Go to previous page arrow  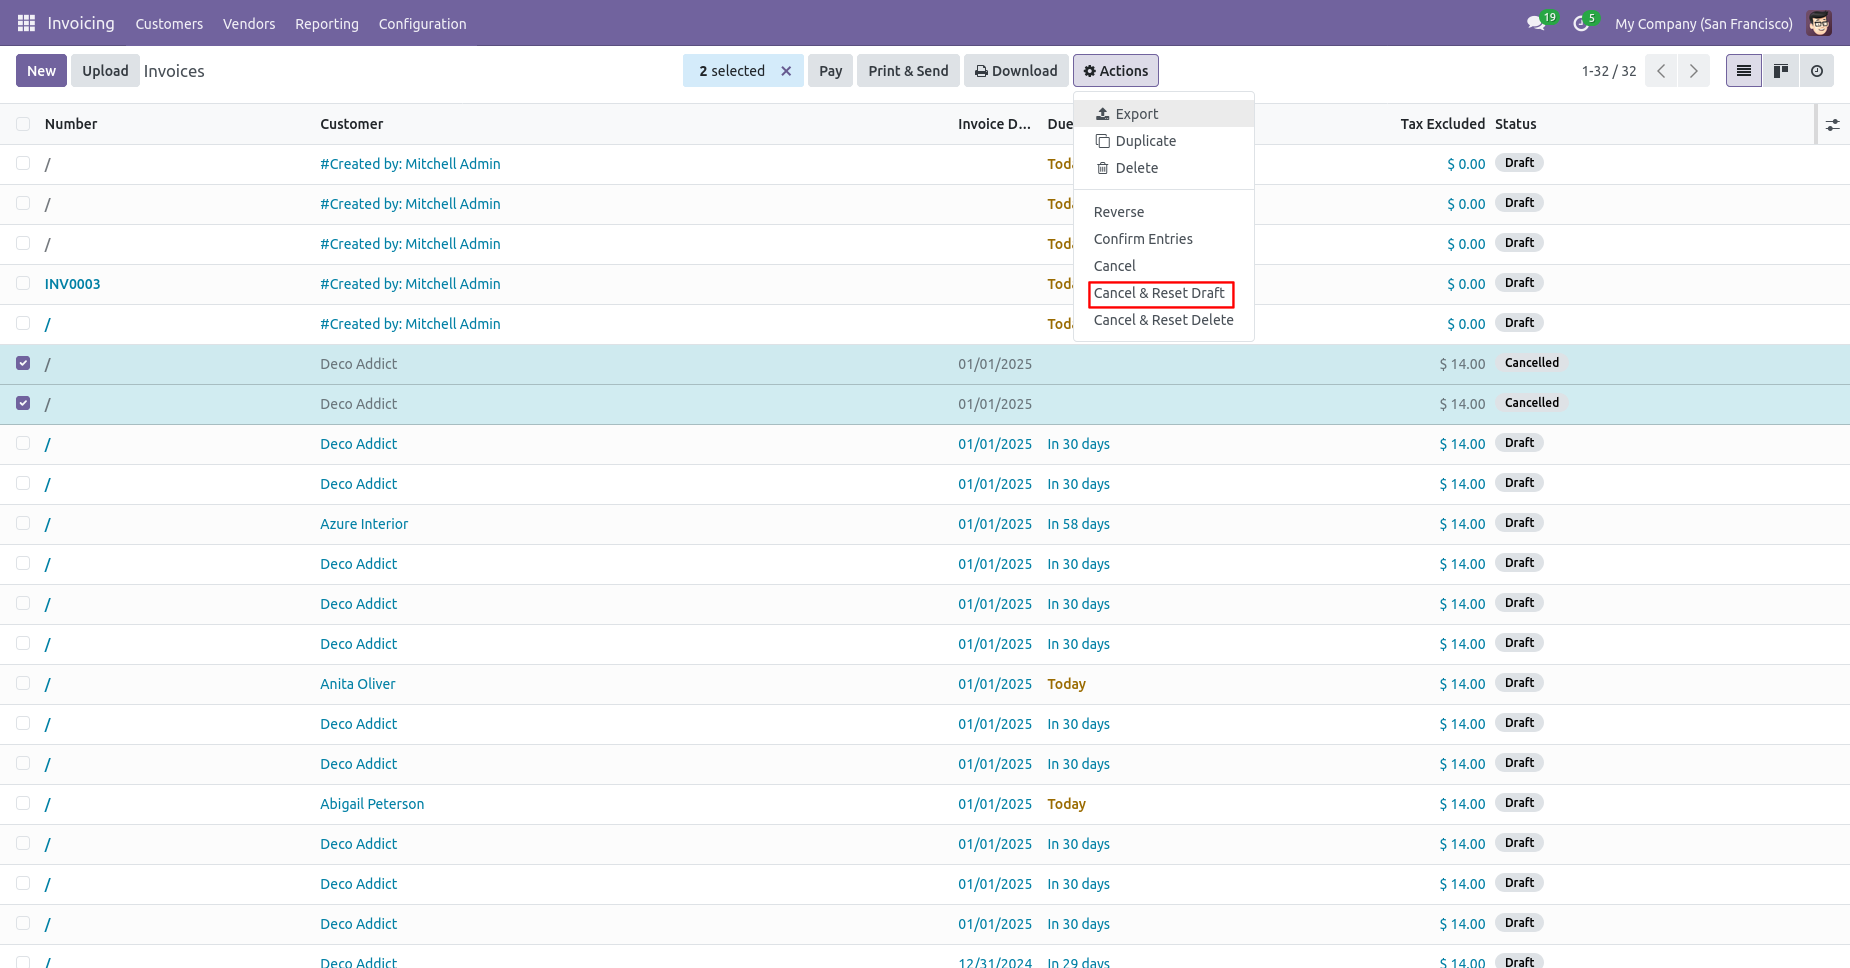1661,71
